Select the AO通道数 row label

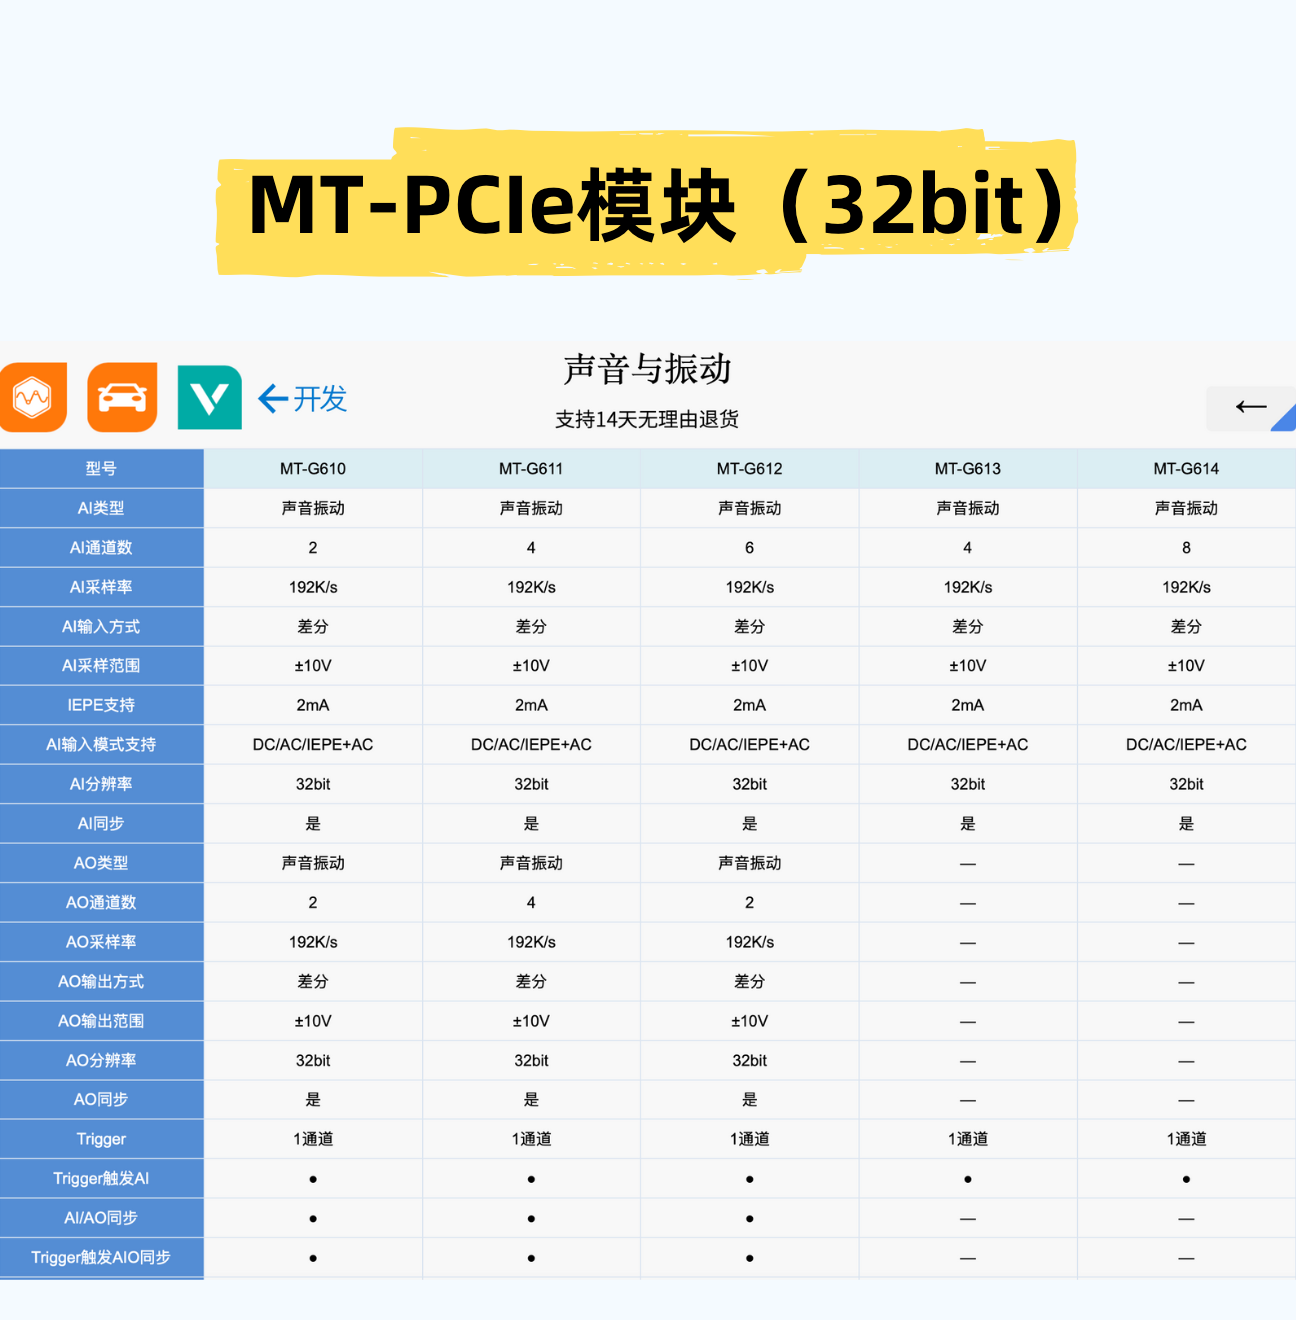[101, 903]
